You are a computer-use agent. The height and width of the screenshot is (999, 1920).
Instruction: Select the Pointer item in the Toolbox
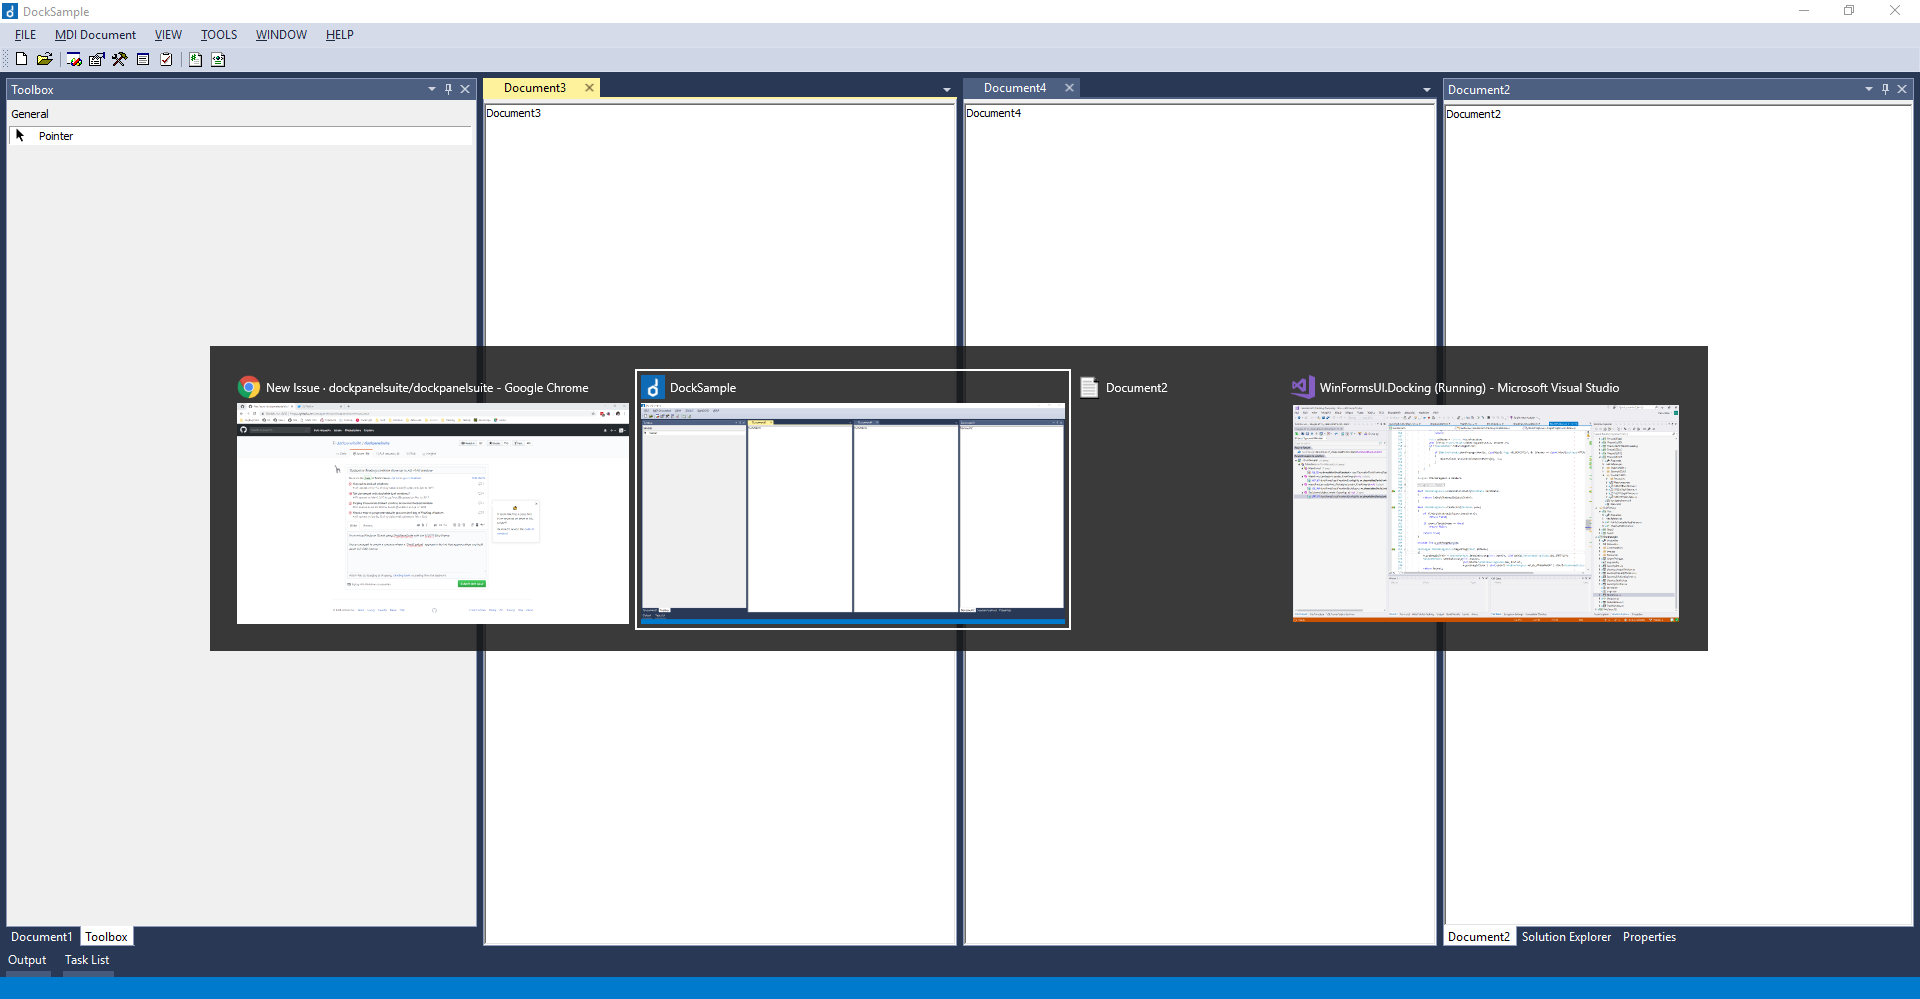57,136
